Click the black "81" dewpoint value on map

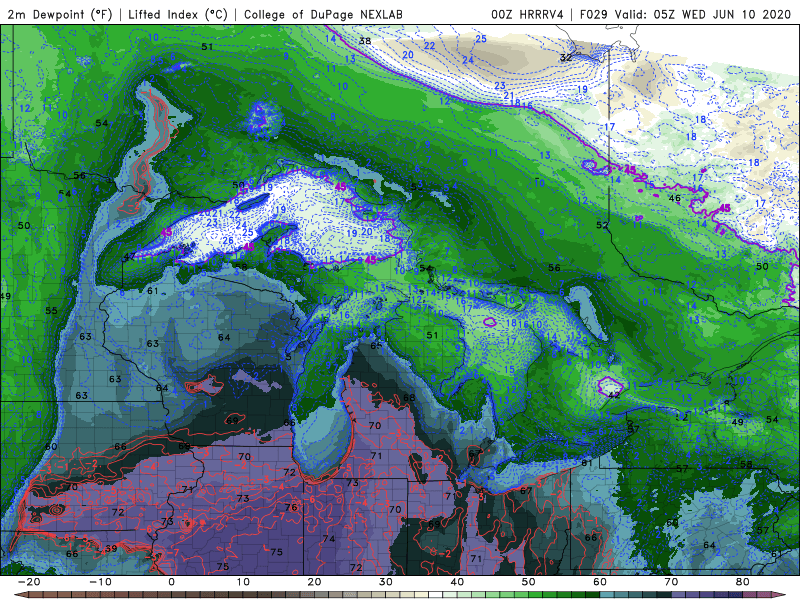click(587, 463)
